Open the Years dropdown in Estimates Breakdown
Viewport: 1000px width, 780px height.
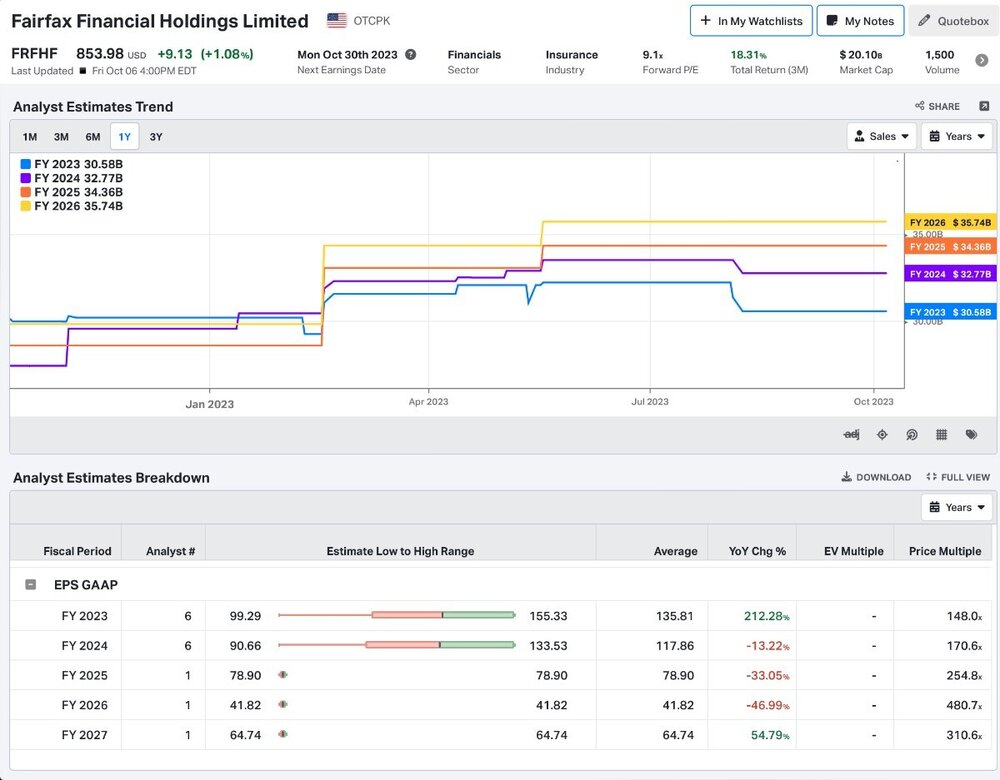click(957, 507)
